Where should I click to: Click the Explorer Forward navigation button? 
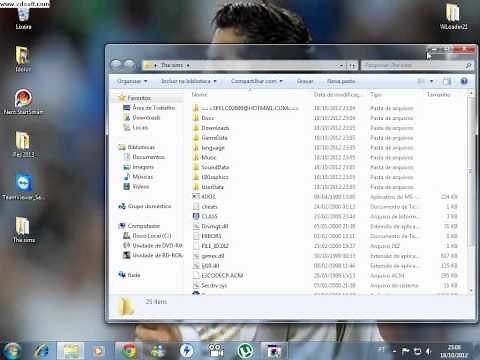pyautogui.click(x=130, y=65)
